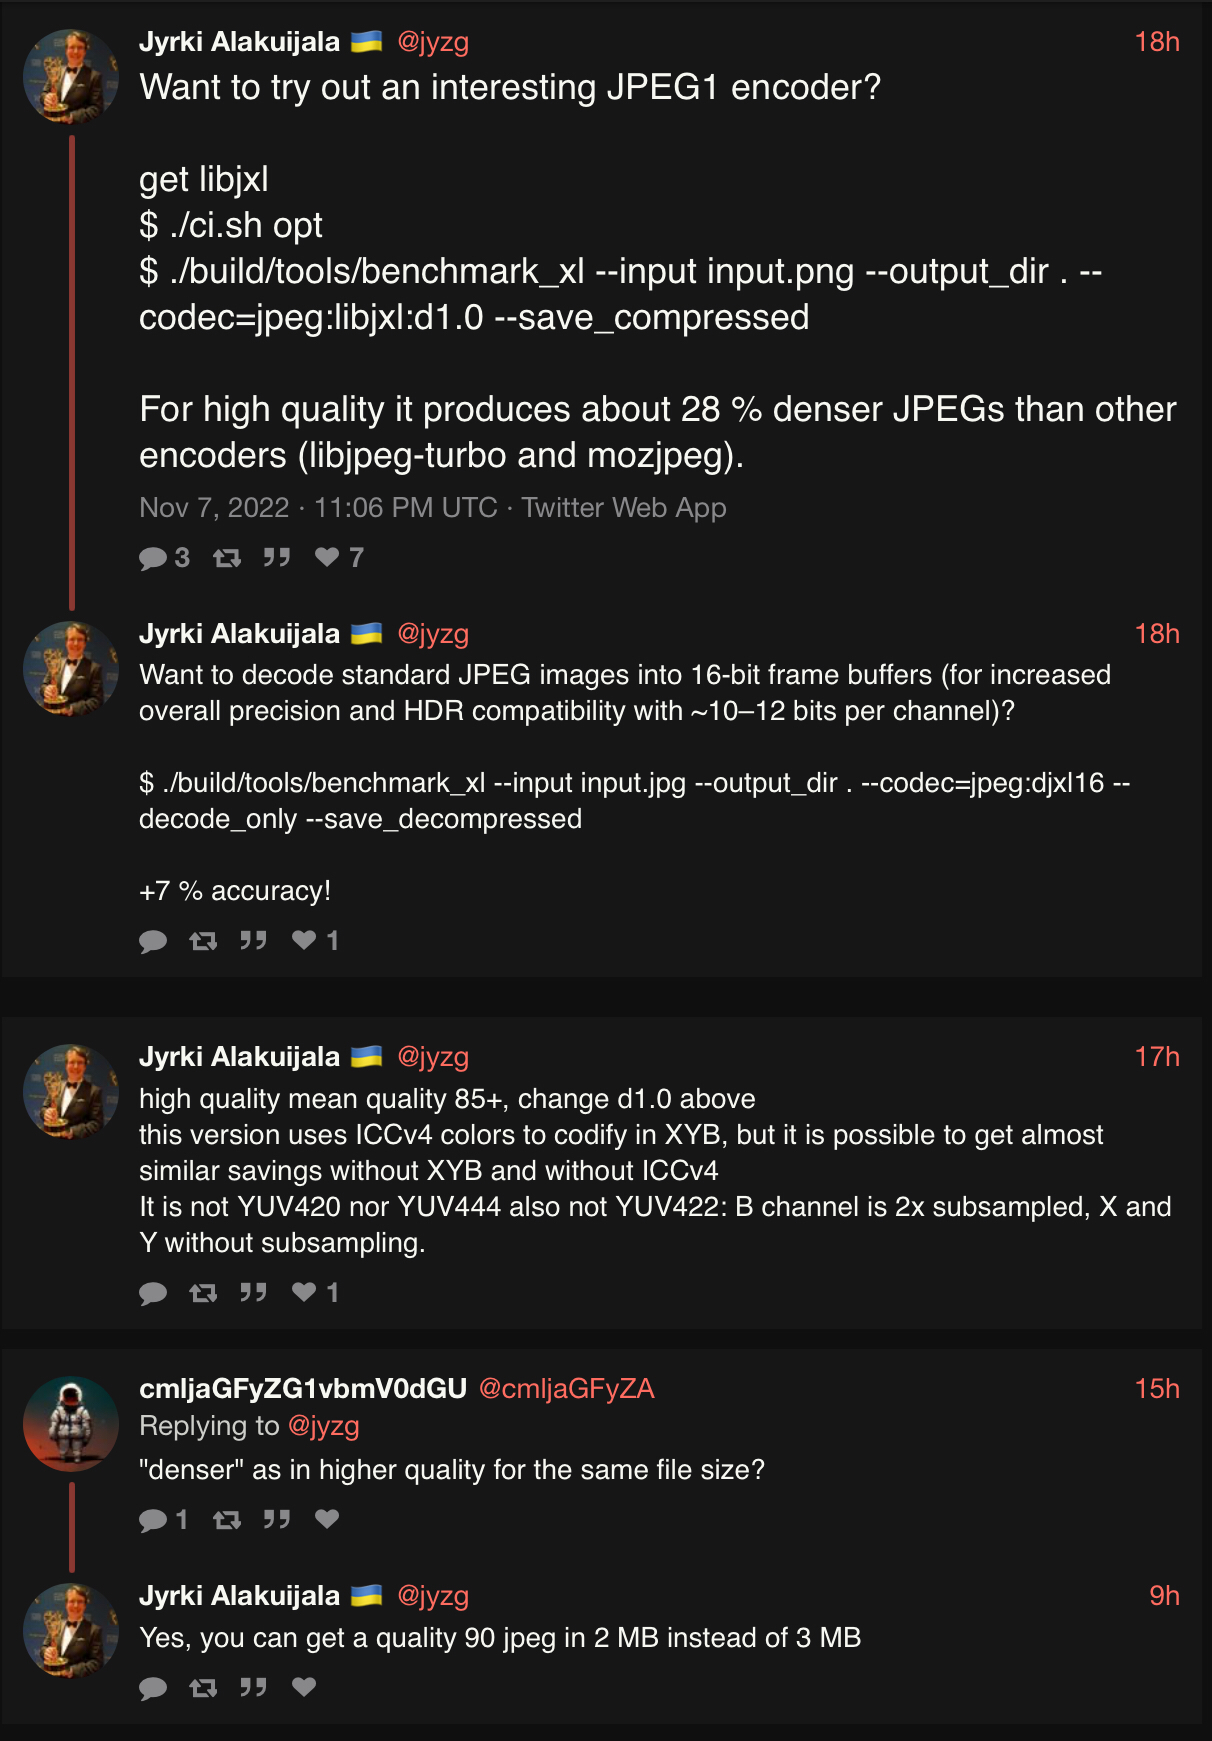Like the quality 90 jpeg reply
Image resolution: width=1212 pixels, height=1741 pixels.
[304, 1687]
